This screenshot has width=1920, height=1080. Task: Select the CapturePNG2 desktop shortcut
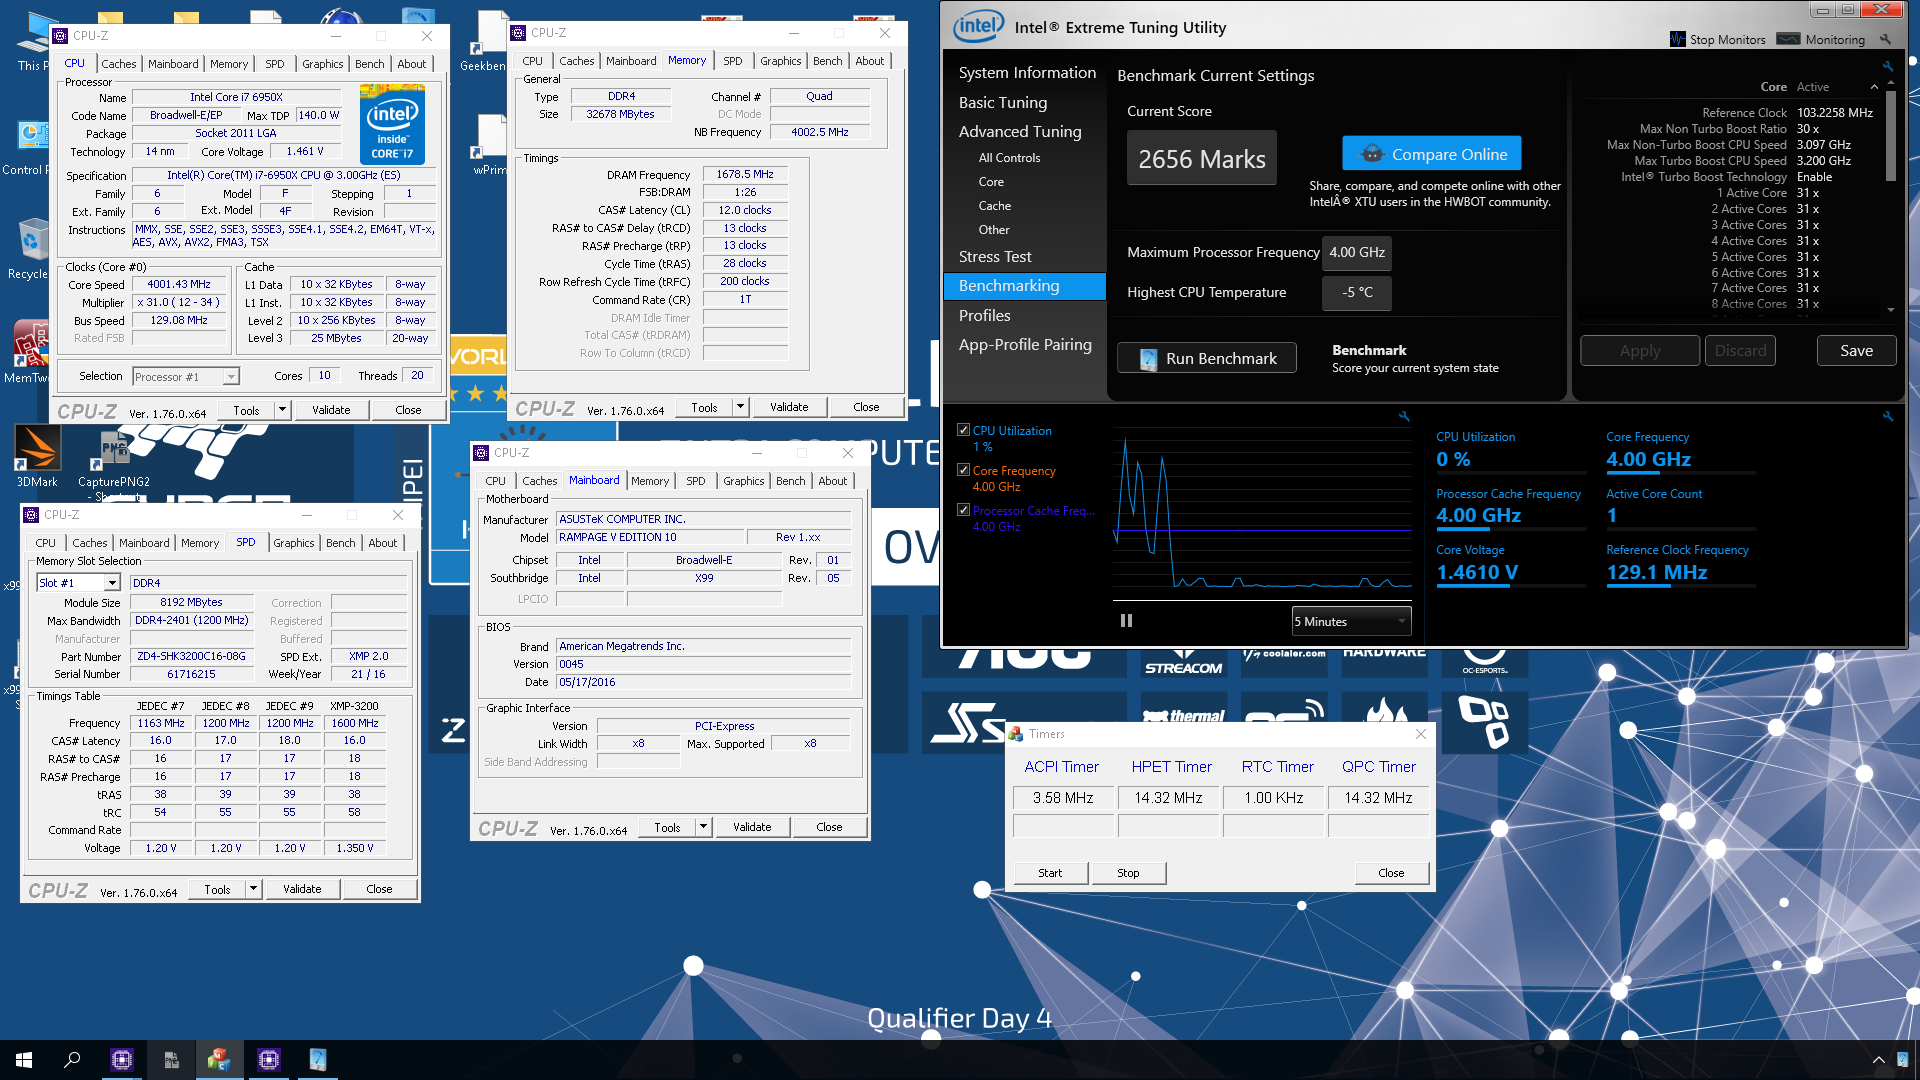tap(114, 460)
